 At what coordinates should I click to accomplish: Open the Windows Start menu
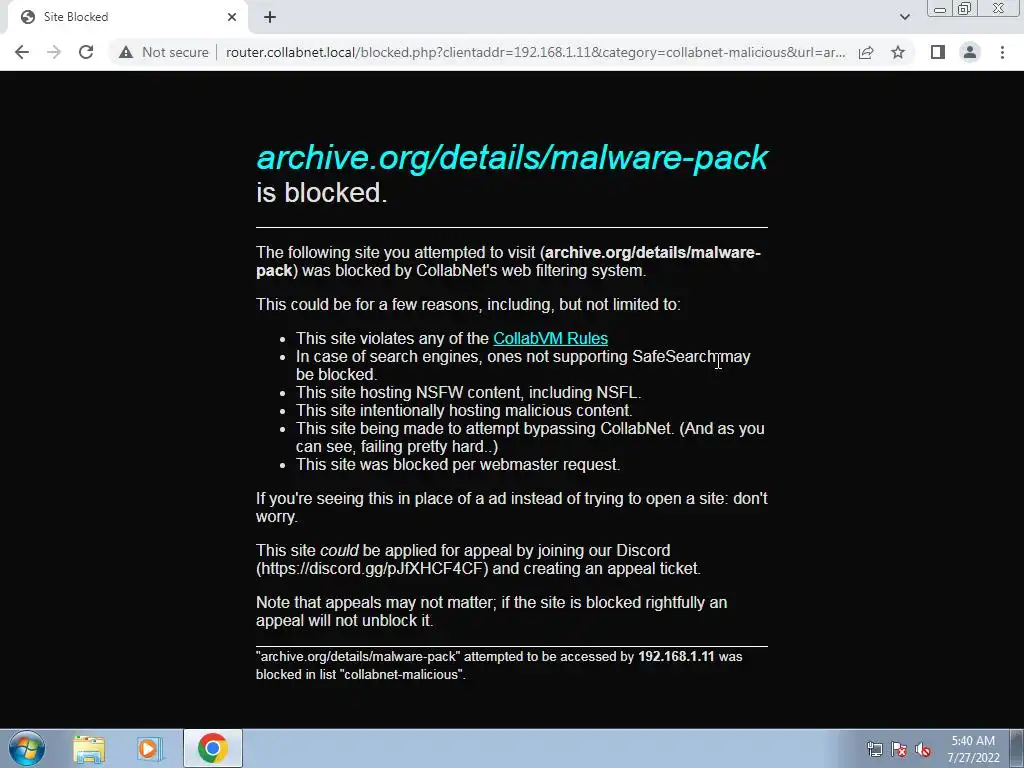27,748
